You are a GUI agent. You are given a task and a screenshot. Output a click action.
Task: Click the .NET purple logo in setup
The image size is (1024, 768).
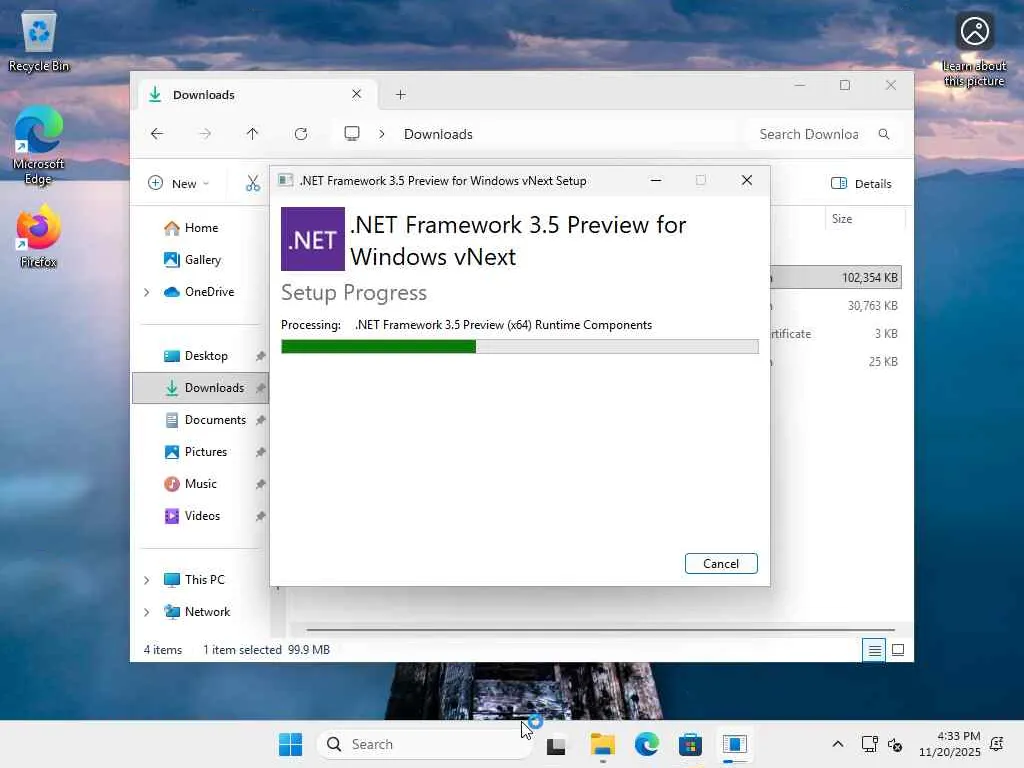pyautogui.click(x=313, y=239)
